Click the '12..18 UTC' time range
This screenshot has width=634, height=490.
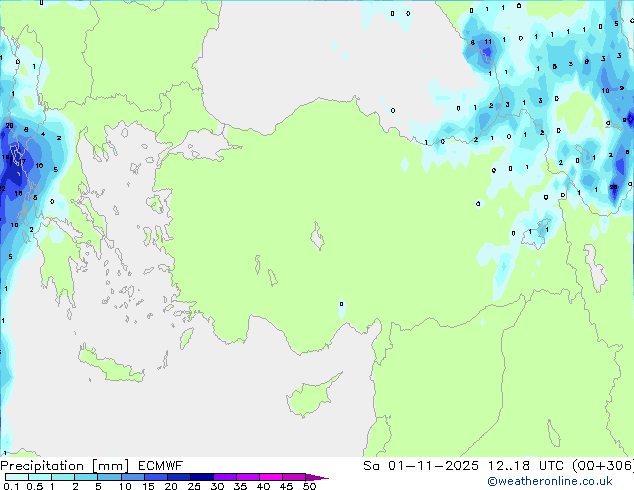(525, 466)
